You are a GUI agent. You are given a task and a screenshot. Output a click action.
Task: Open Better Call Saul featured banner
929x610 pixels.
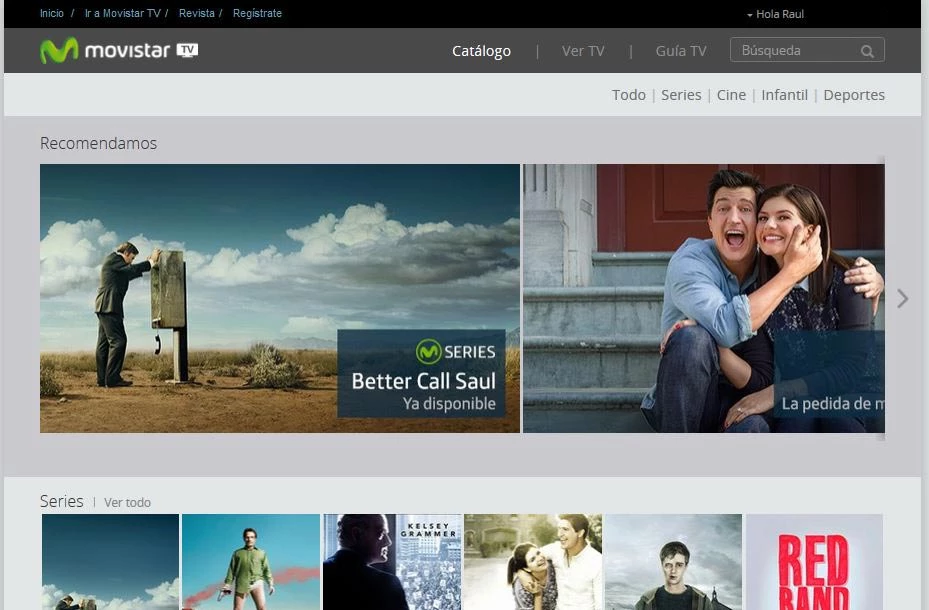coord(280,298)
